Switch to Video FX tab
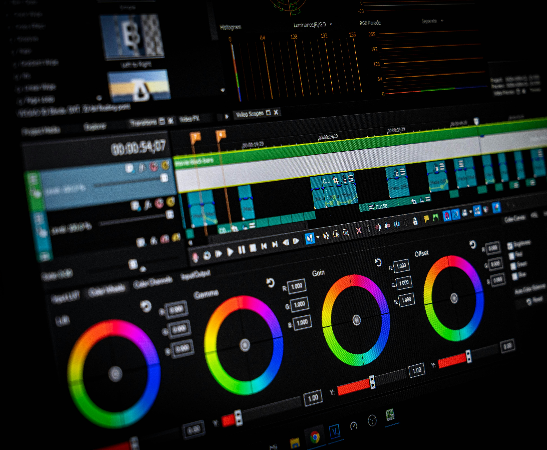 pyautogui.click(x=189, y=119)
